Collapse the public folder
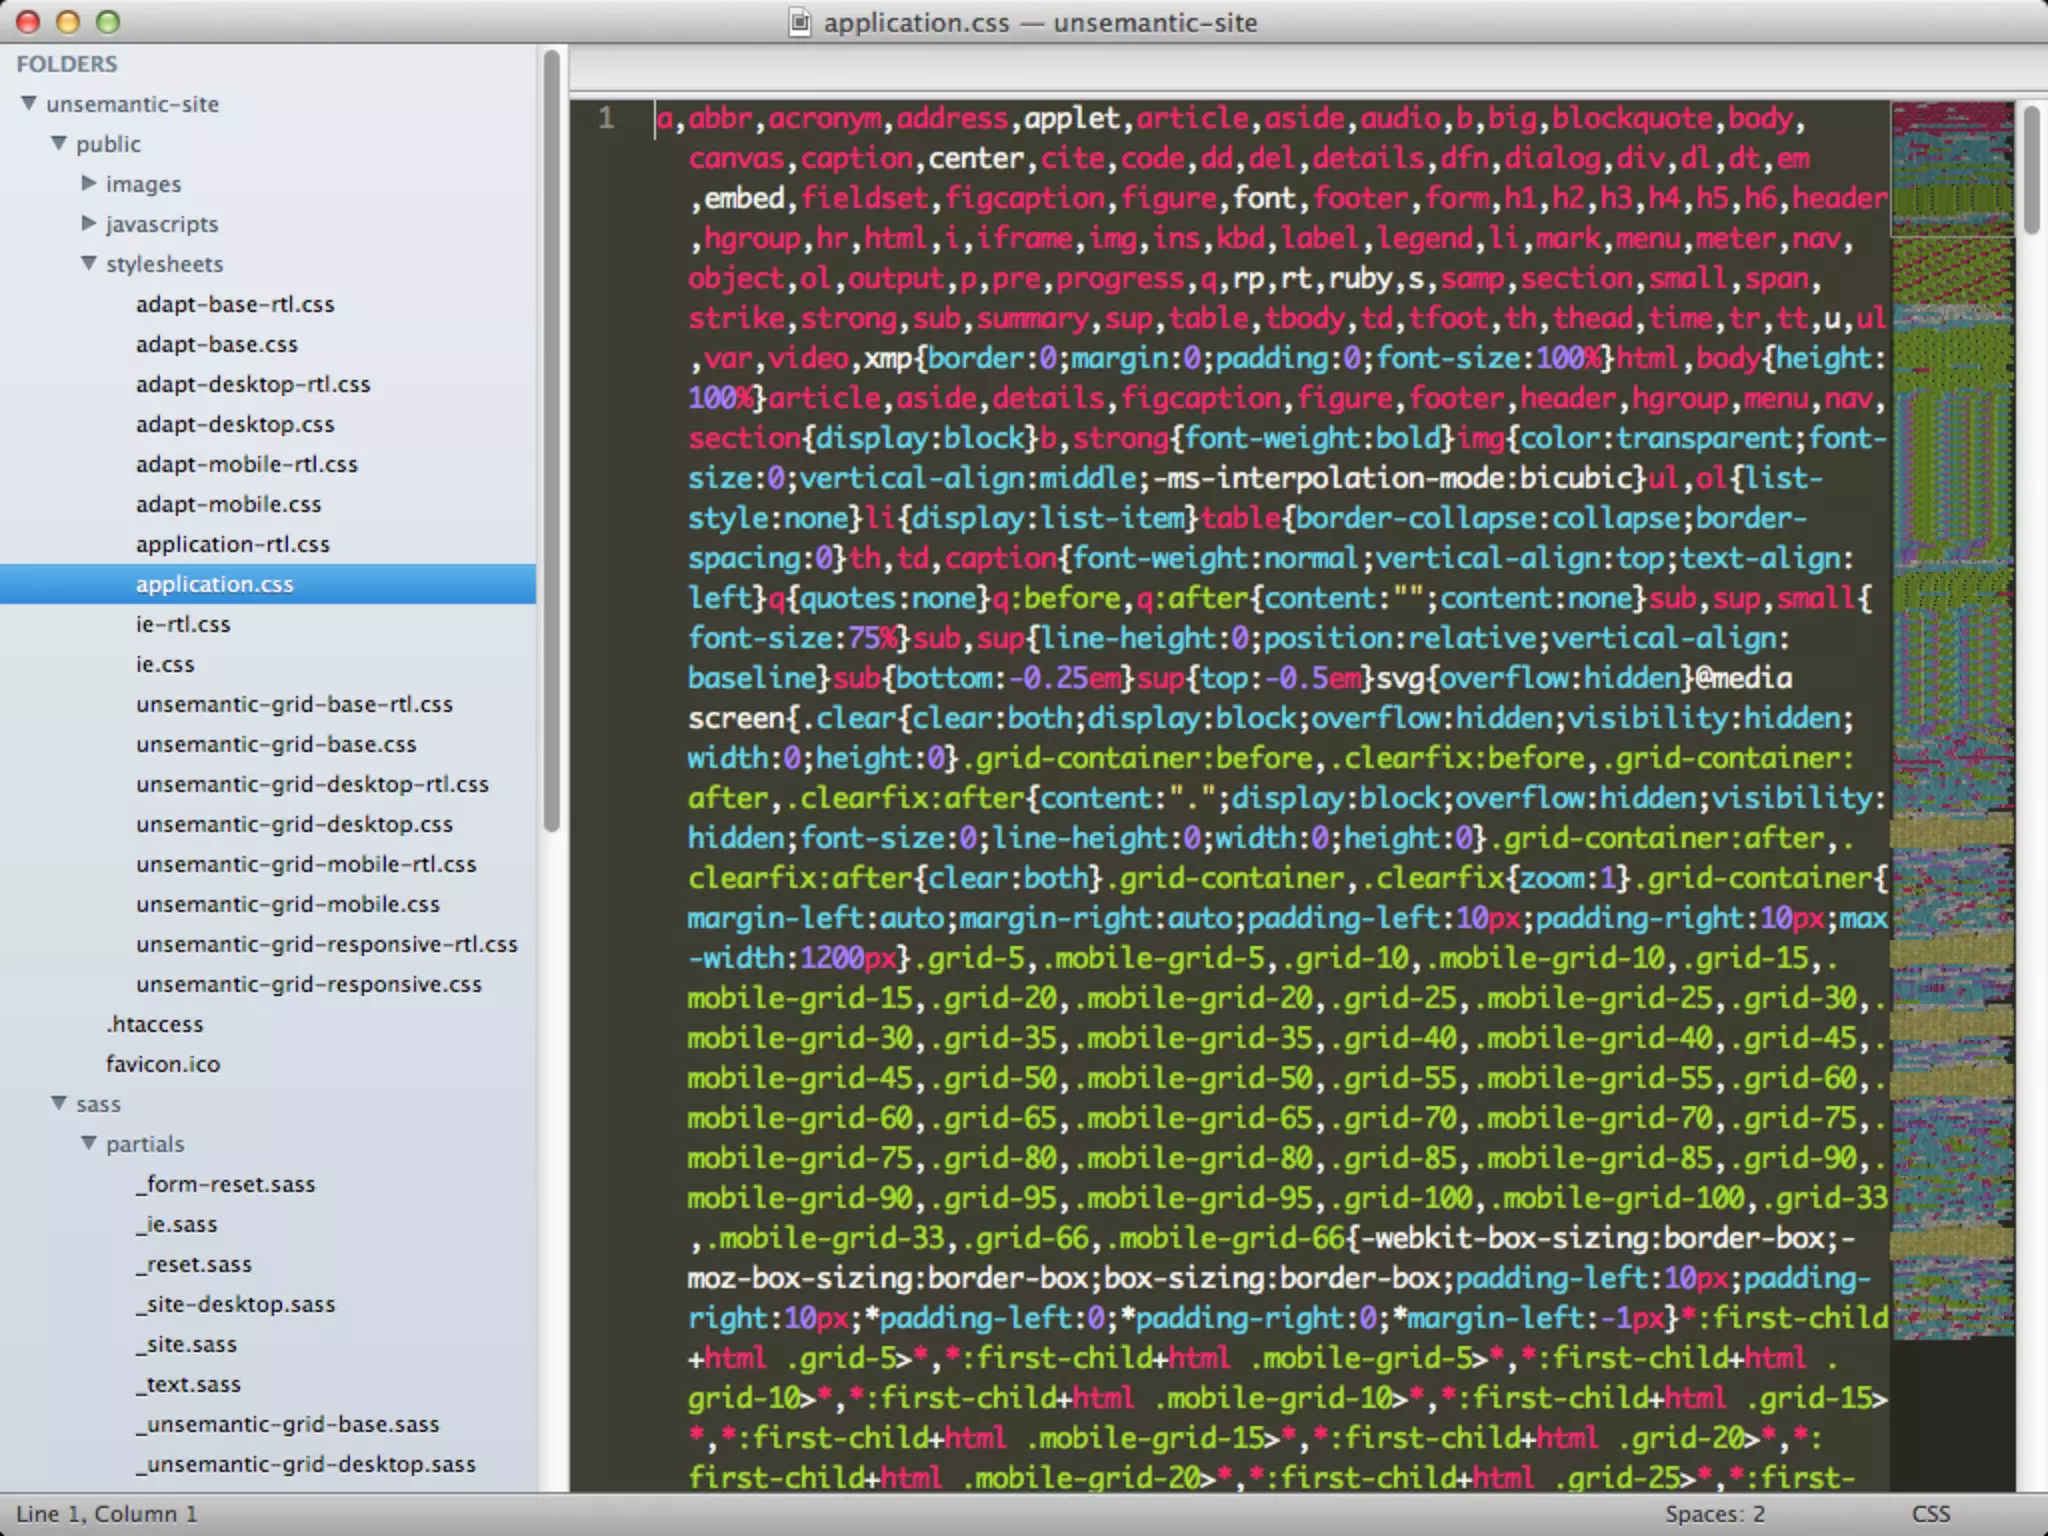Screen dimensions: 2048x1536 59,143
